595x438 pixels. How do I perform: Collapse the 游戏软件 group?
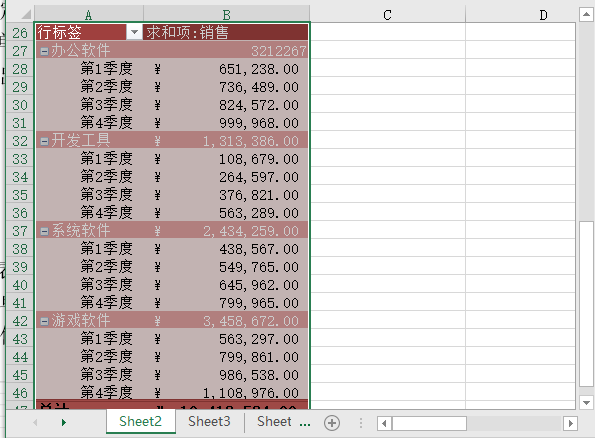[x=44, y=321]
